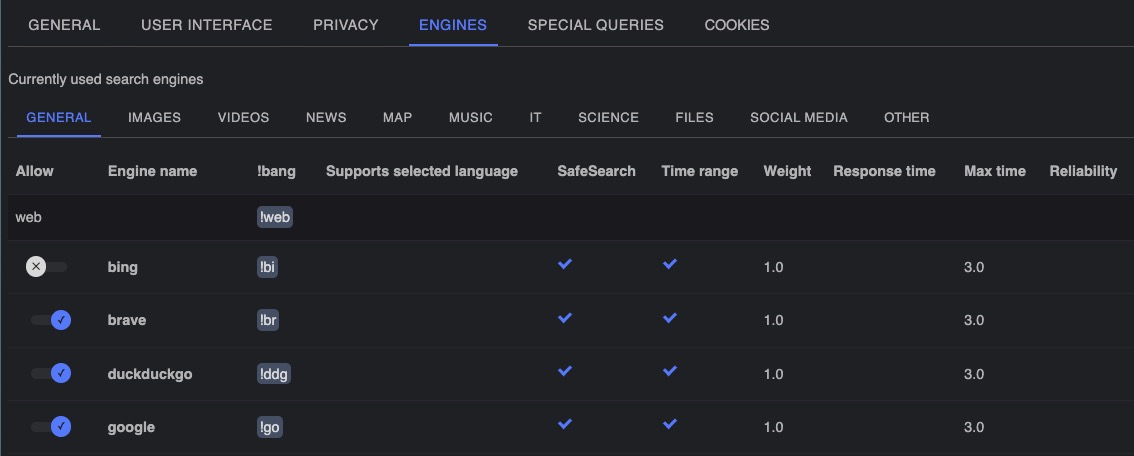Disable the brave engine toggle
1134x456 pixels.
click(51, 320)
